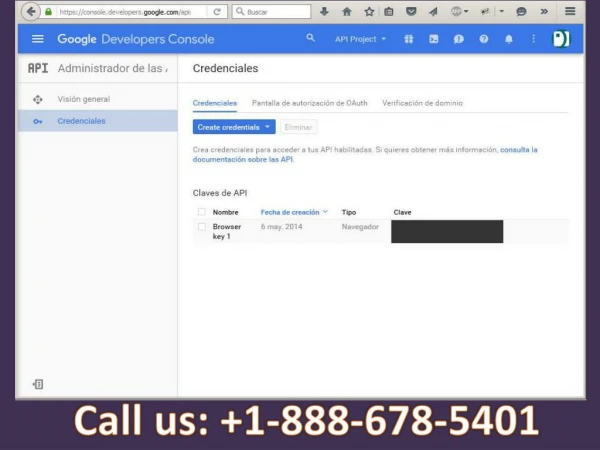Open browser downloads arrow icon
This screenshot has height=450, width=600.
point(324,11)
